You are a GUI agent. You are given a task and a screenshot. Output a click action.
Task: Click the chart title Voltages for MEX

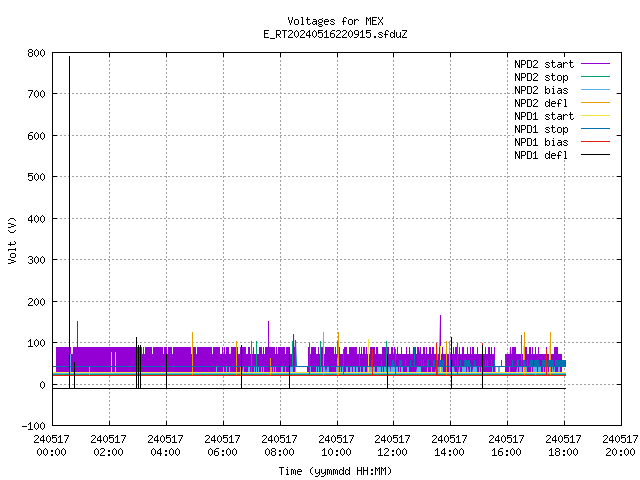335,21
